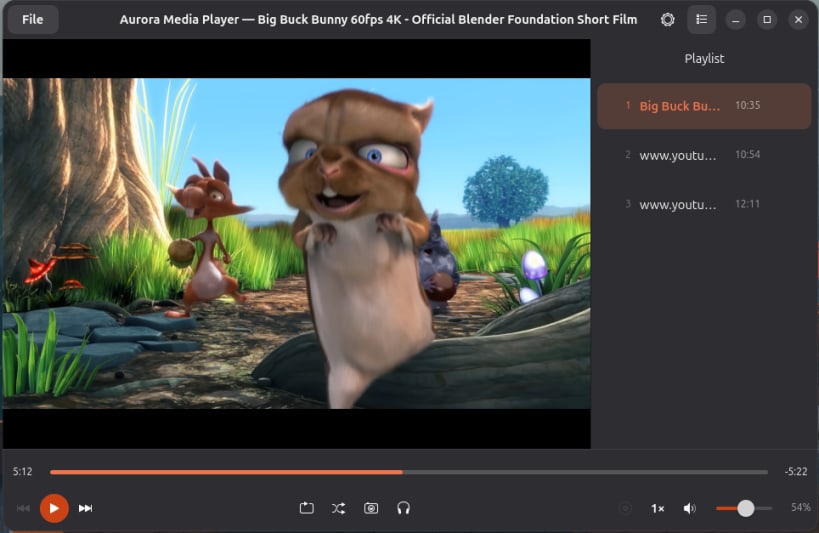Open the headphones audio options
This screenshot has width=819, height=533.
[403, 508]
